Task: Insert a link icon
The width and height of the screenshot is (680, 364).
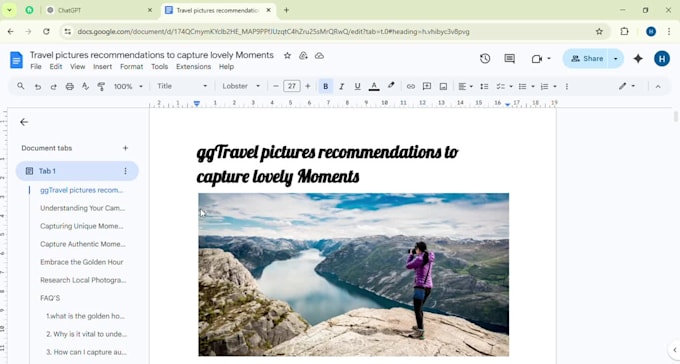Action: [x=411, y=86]
